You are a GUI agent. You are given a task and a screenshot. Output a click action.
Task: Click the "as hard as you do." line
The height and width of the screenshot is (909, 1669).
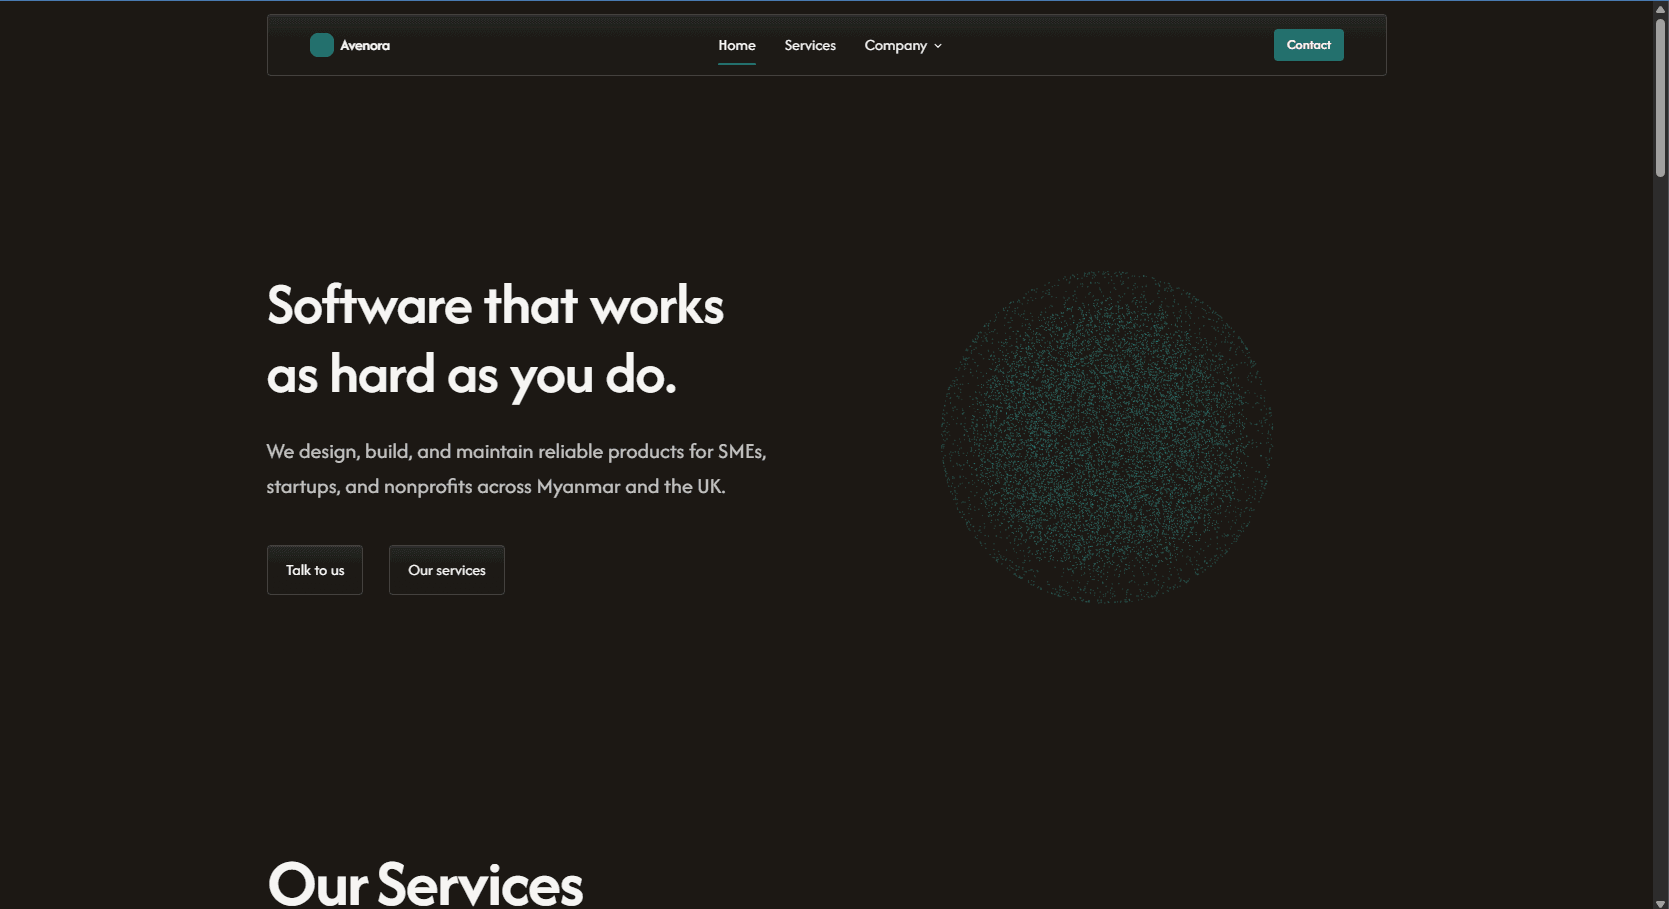(471, 376)
